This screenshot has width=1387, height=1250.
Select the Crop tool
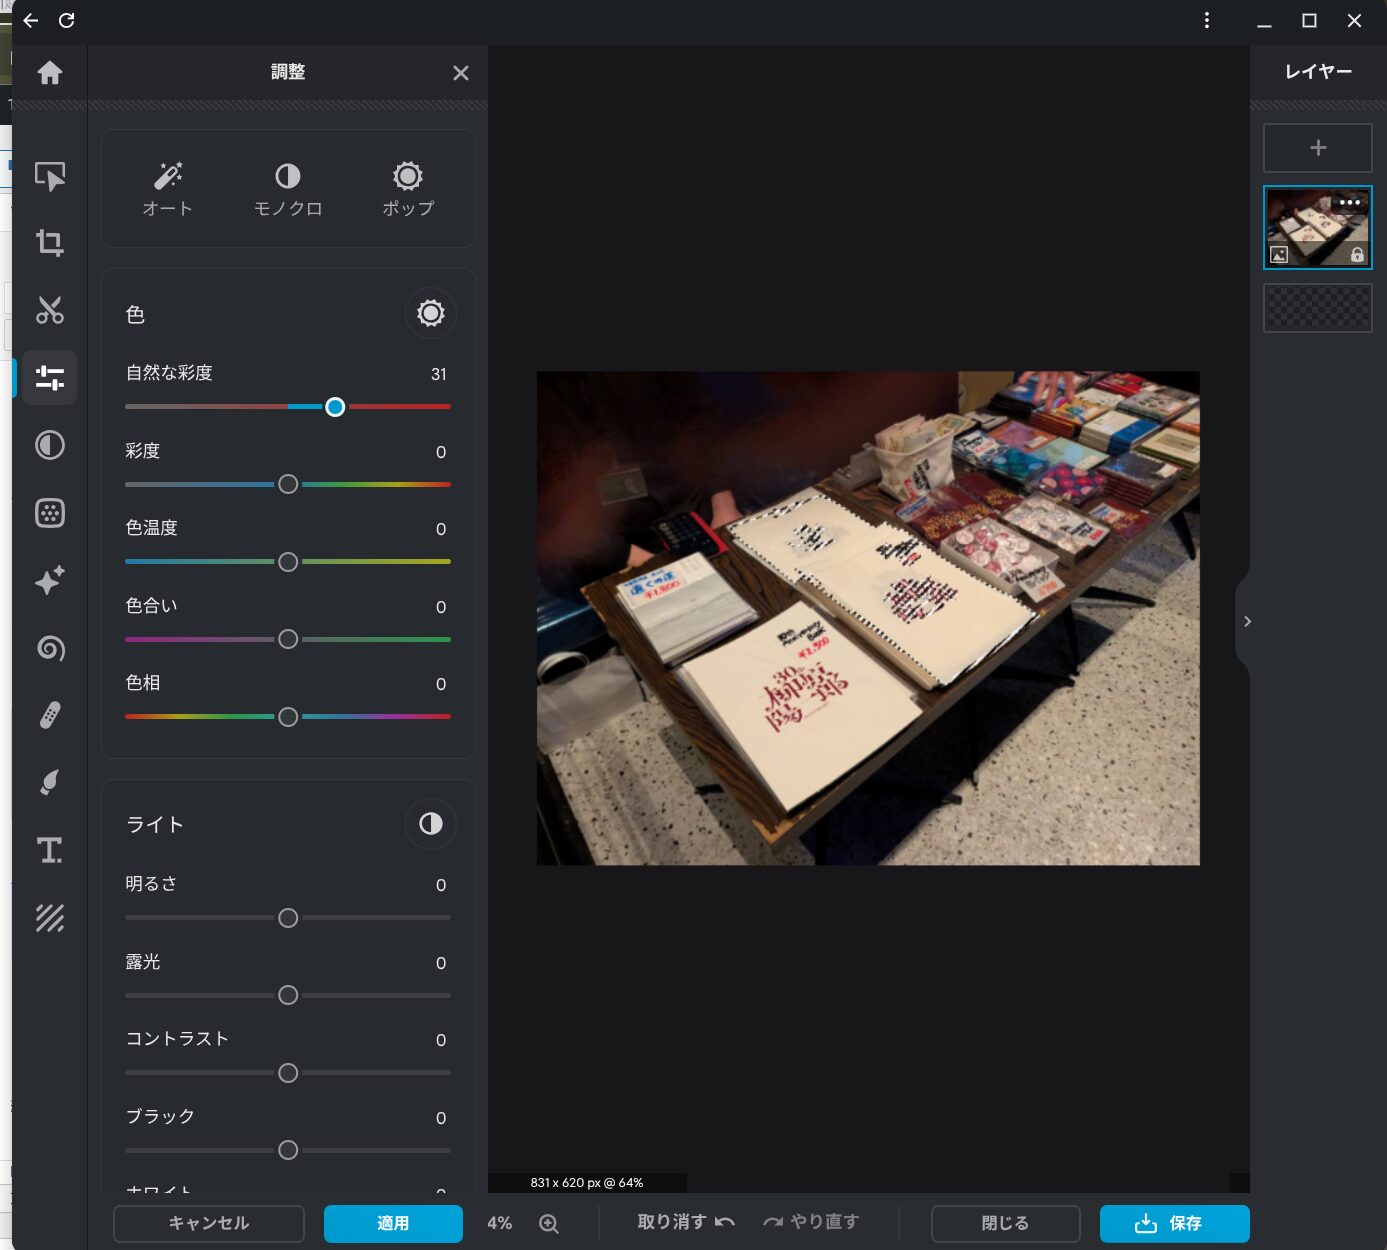pyautogui.click(x=49, y=243)
